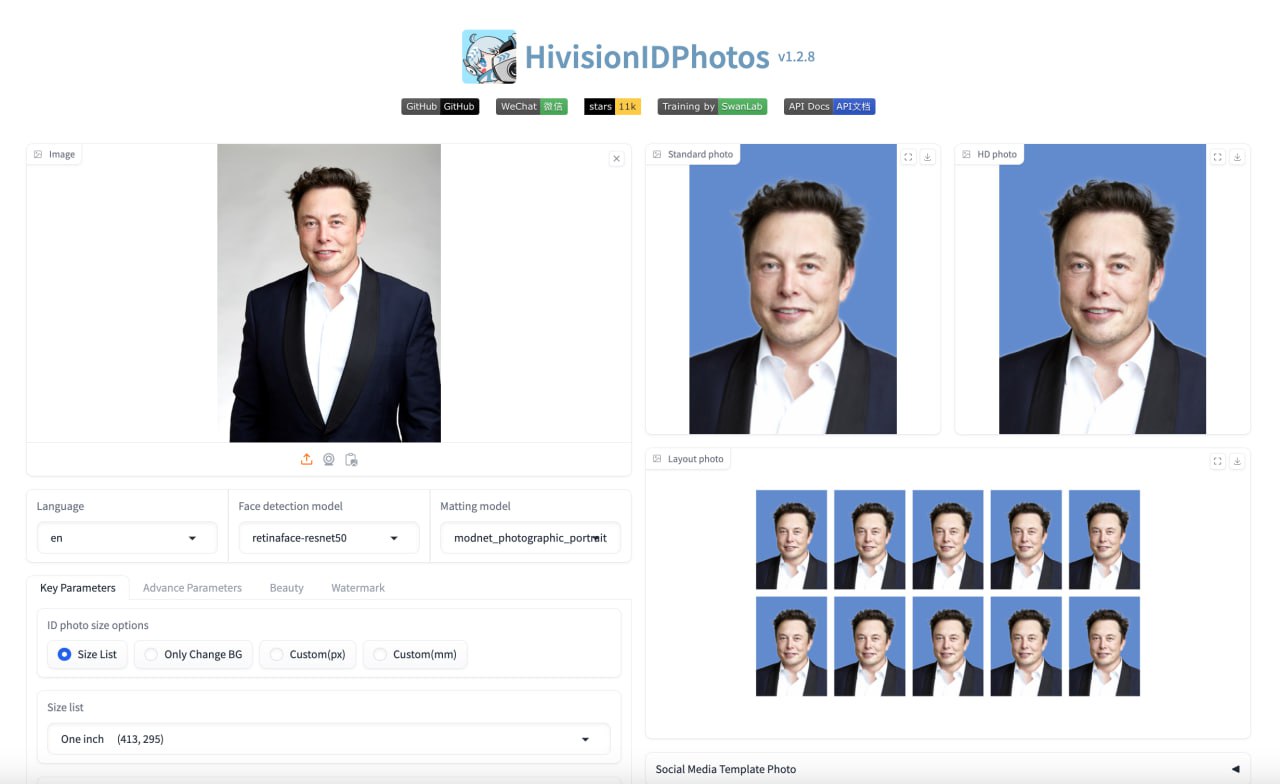Open the GitHub badge link
This screenshot has height=784, width=1280.
click(440, 106)
